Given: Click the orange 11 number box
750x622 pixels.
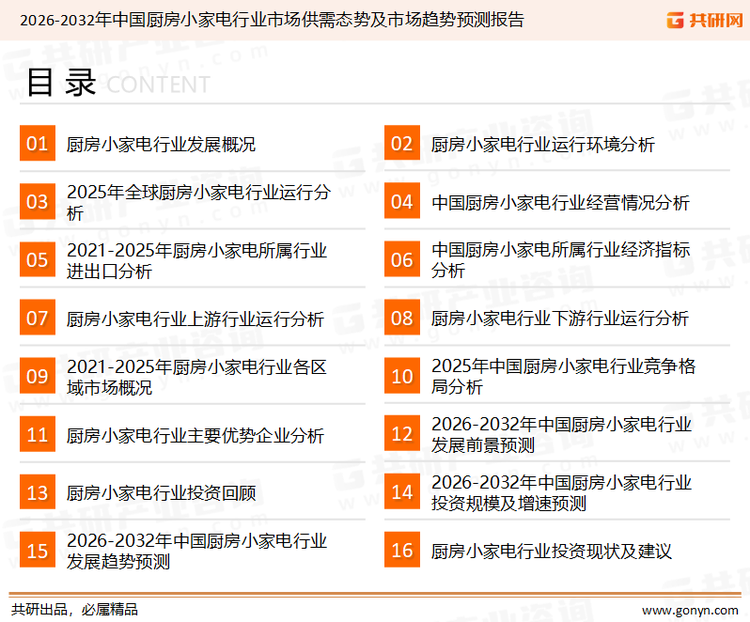Looking at the screenshot, I should (37, 434).
